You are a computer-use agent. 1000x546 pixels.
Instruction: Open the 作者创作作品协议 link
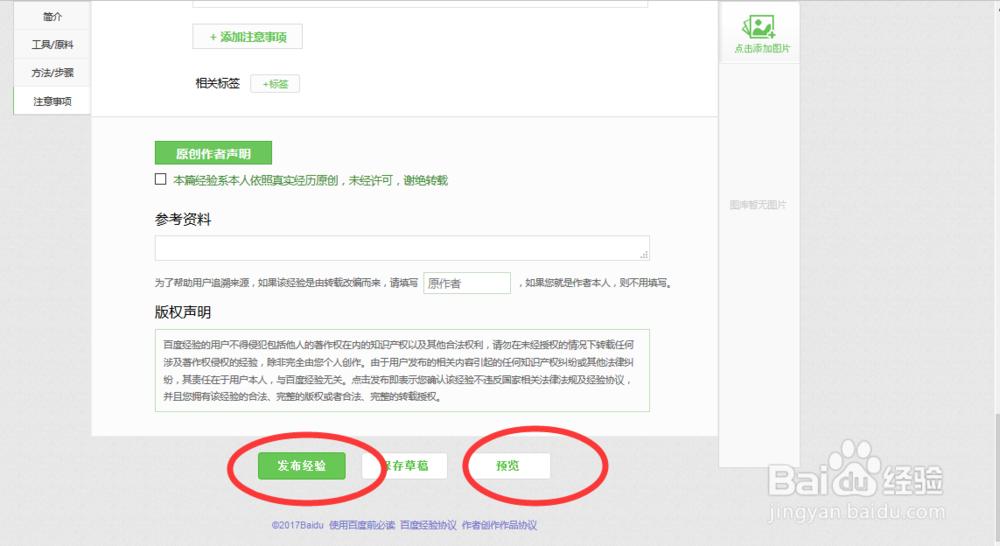[499, 525]
